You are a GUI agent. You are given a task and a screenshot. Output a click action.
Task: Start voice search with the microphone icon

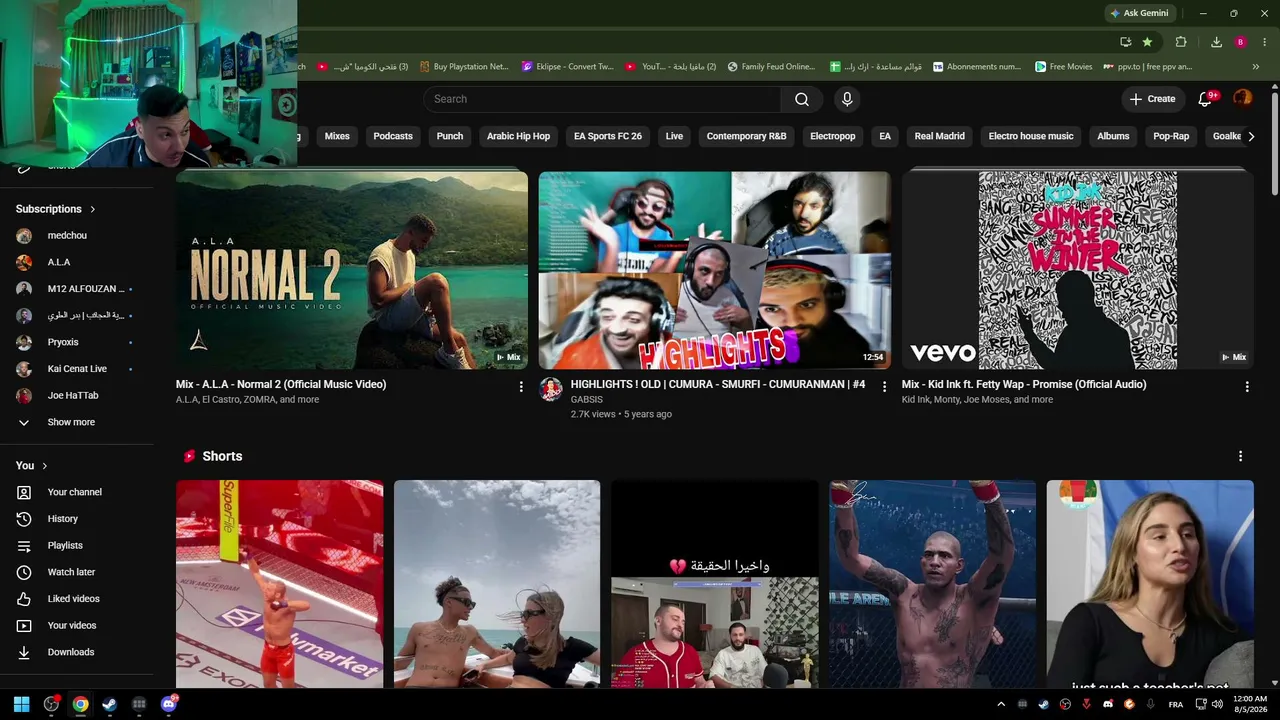[x=847, y=99]
